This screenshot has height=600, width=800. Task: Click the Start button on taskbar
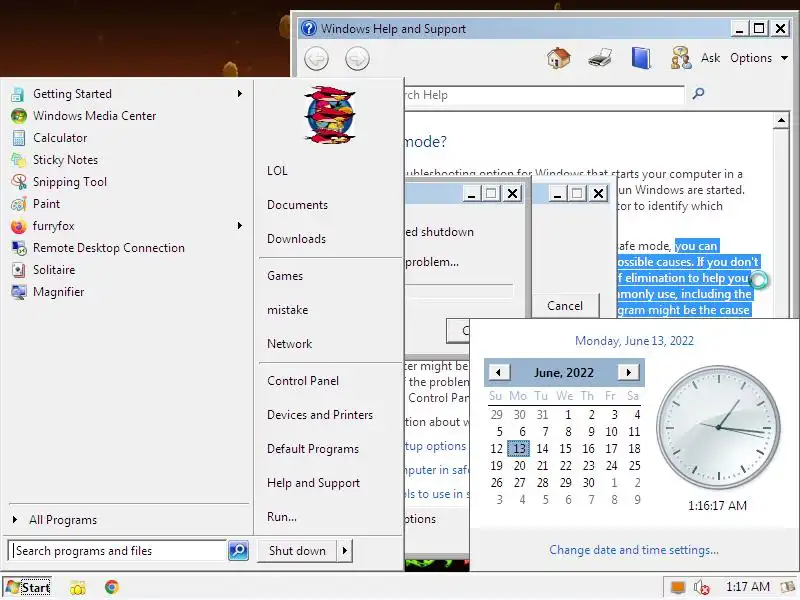point(28,587)
